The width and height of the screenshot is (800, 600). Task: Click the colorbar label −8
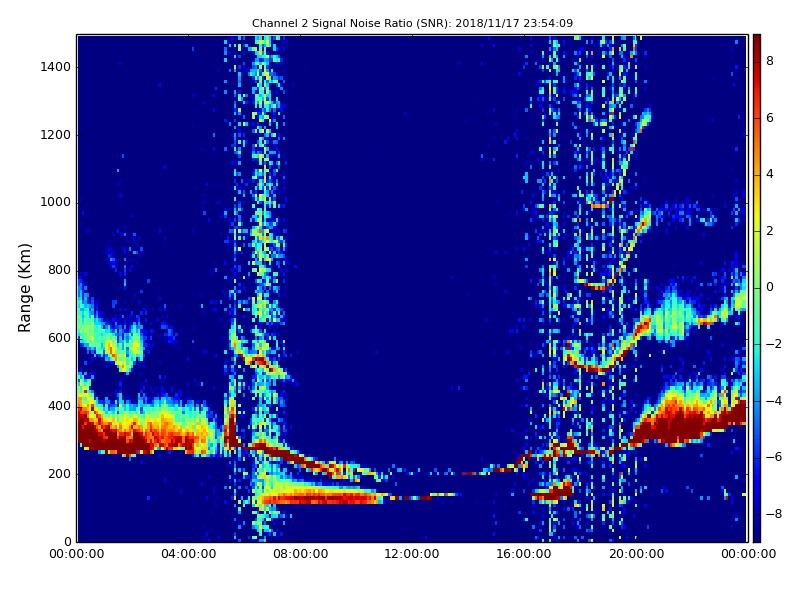click(x=774, y=514)
